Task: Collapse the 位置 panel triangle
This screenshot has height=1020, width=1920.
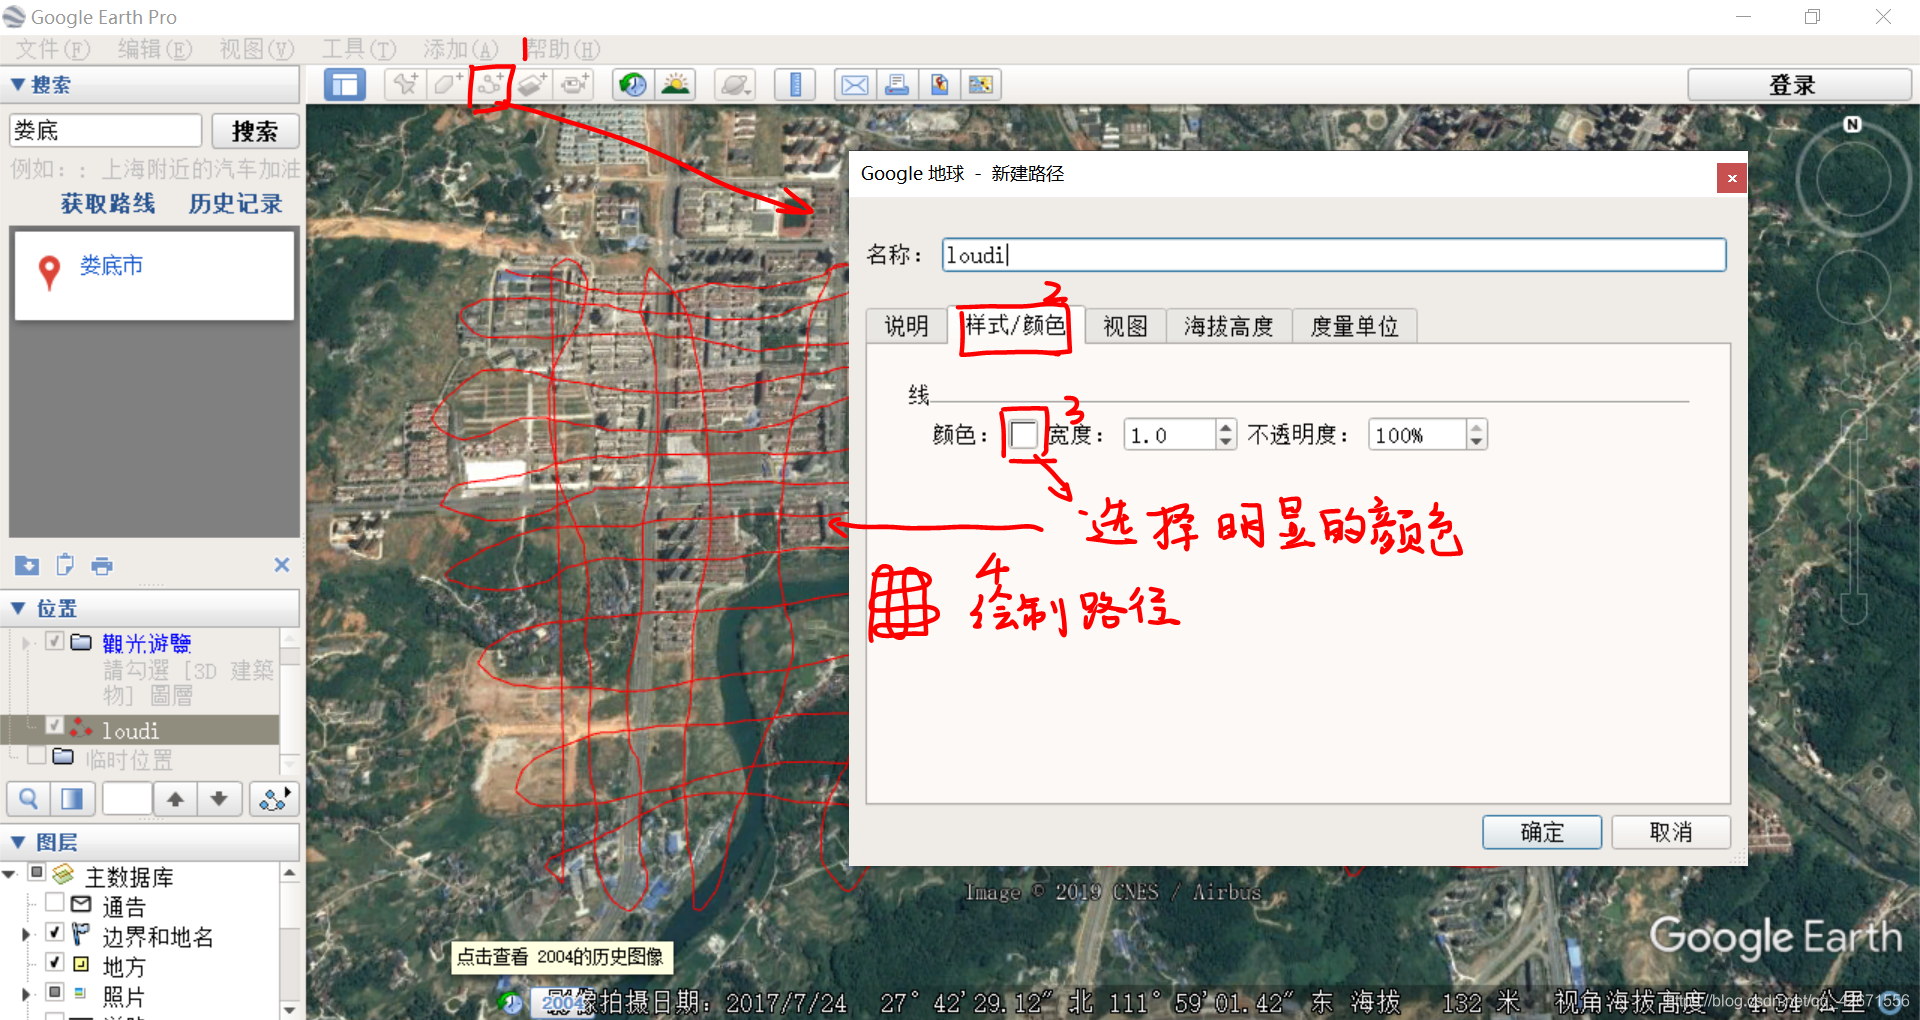Action: [17, 608]
